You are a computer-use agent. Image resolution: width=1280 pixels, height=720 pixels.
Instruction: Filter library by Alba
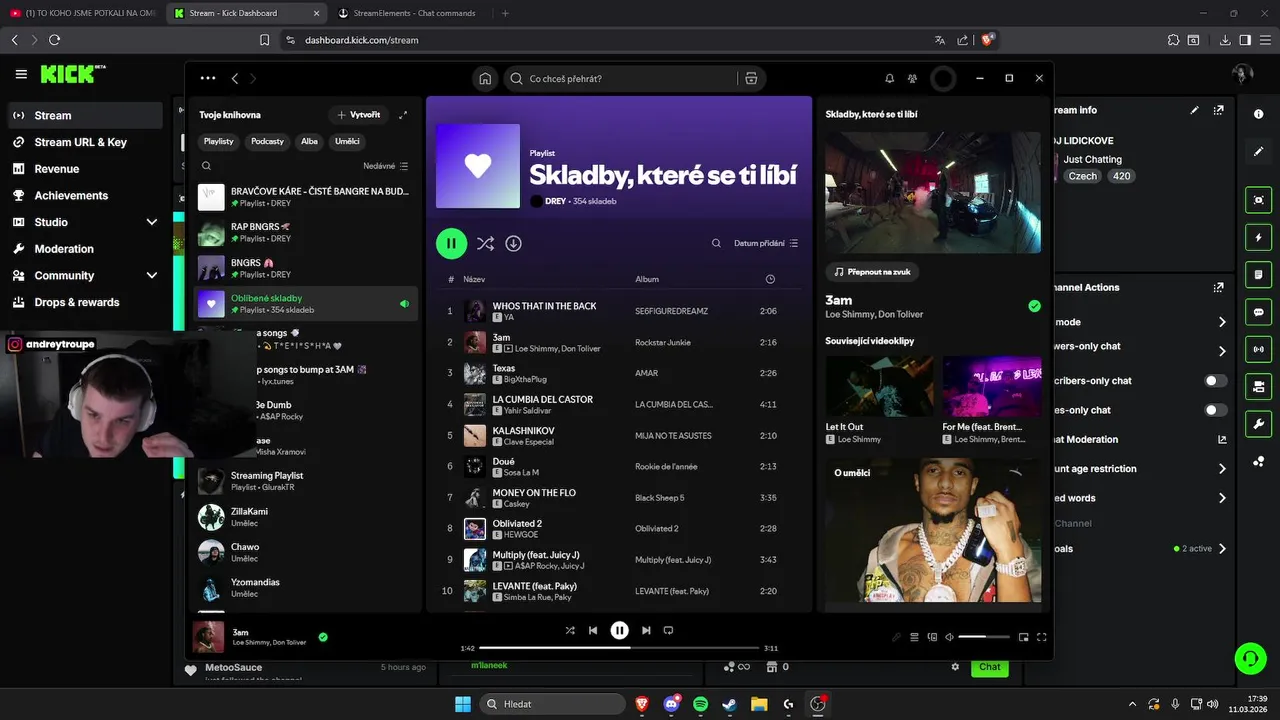coord(309,141)
